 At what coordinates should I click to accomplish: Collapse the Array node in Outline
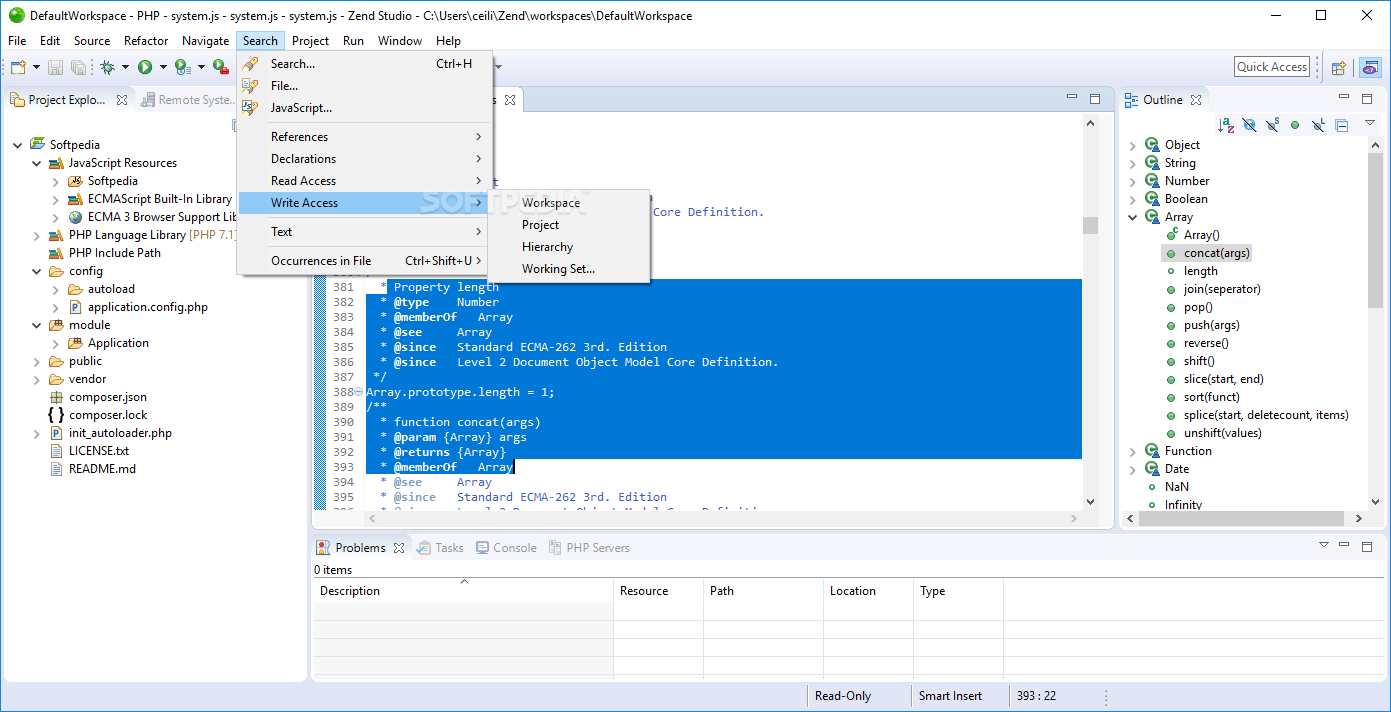[1133, 217]
